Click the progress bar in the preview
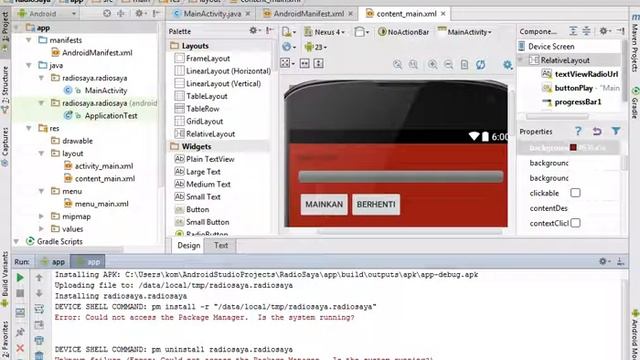Viewport: 640px width, 360px height. (401, 176)
